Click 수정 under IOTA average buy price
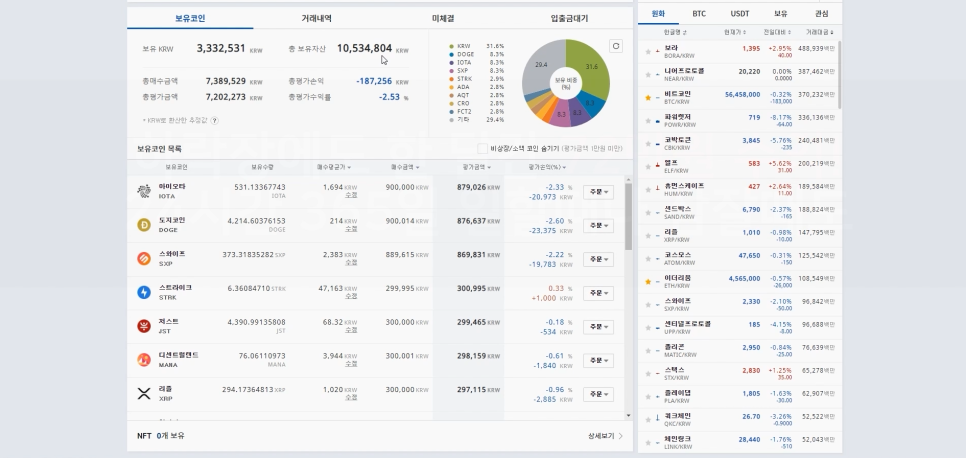 click(x=351, y=196)
